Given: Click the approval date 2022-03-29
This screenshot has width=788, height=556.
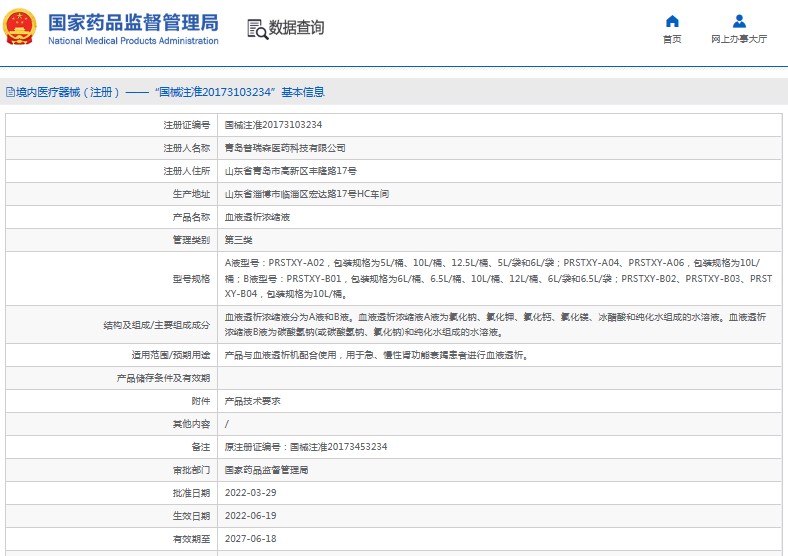Looking at the screenshot, I should click(250, 492).
